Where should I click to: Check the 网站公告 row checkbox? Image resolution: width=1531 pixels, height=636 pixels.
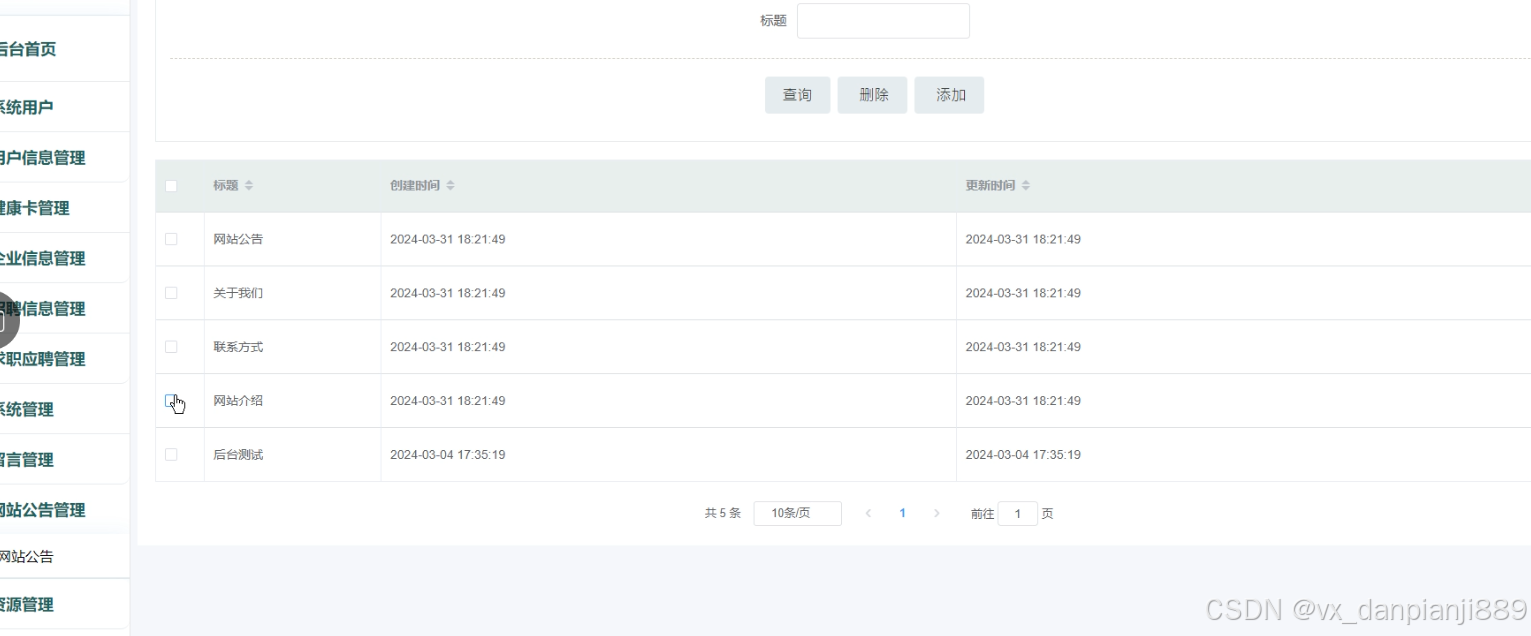171,239
